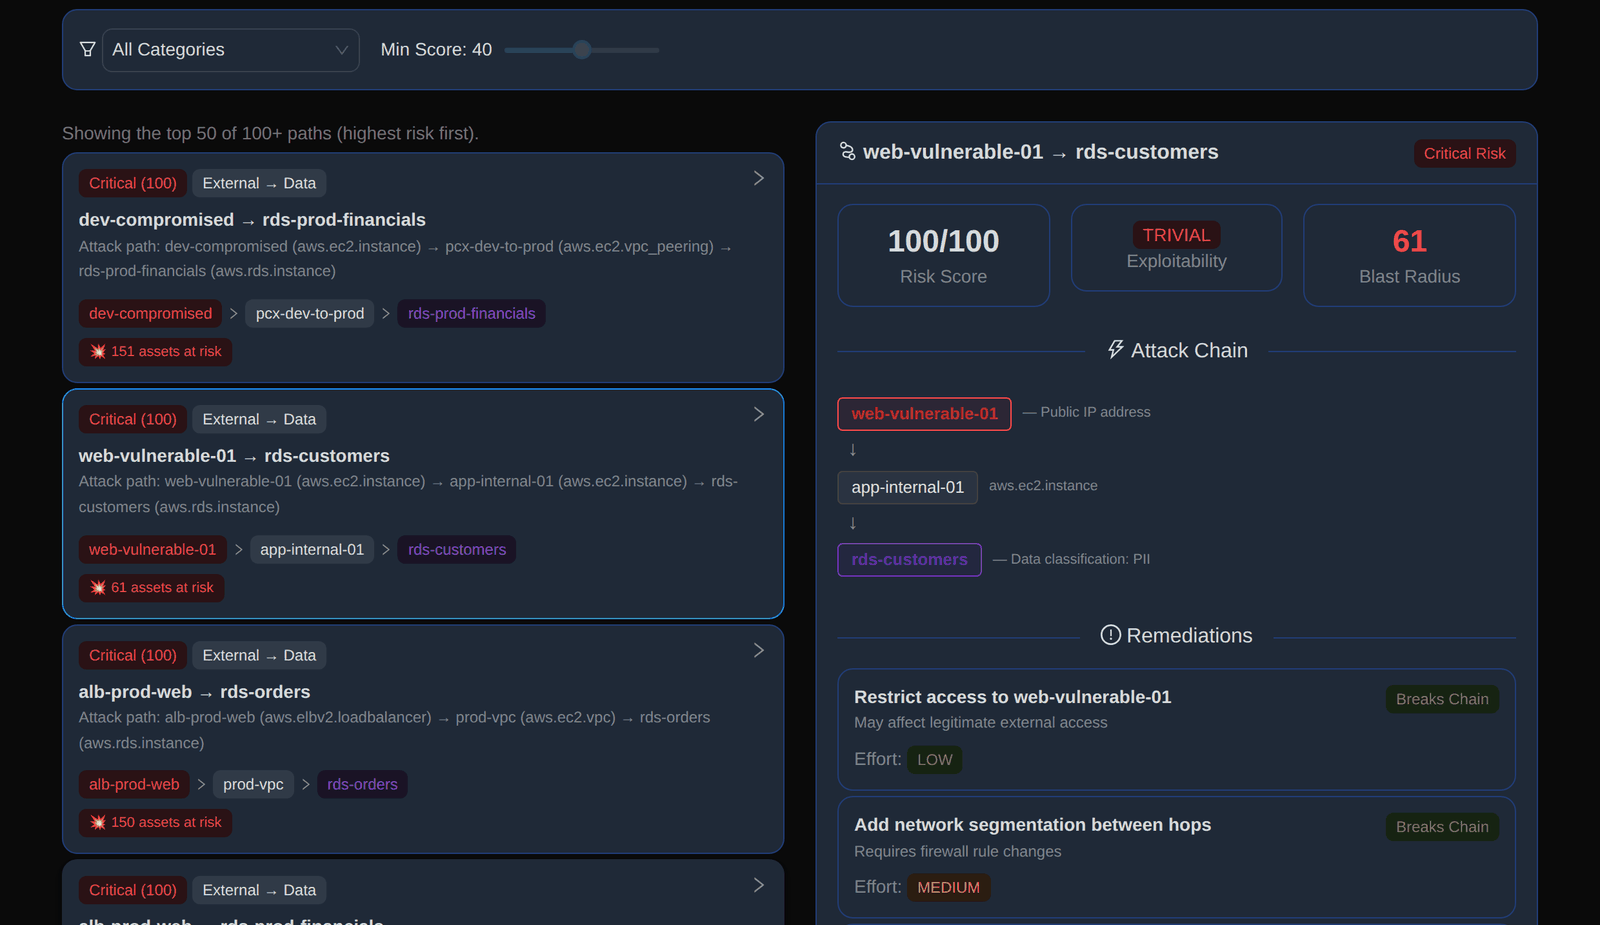
Task: Click the info icon beside Remediations
Action: (x=1110, y=635)
